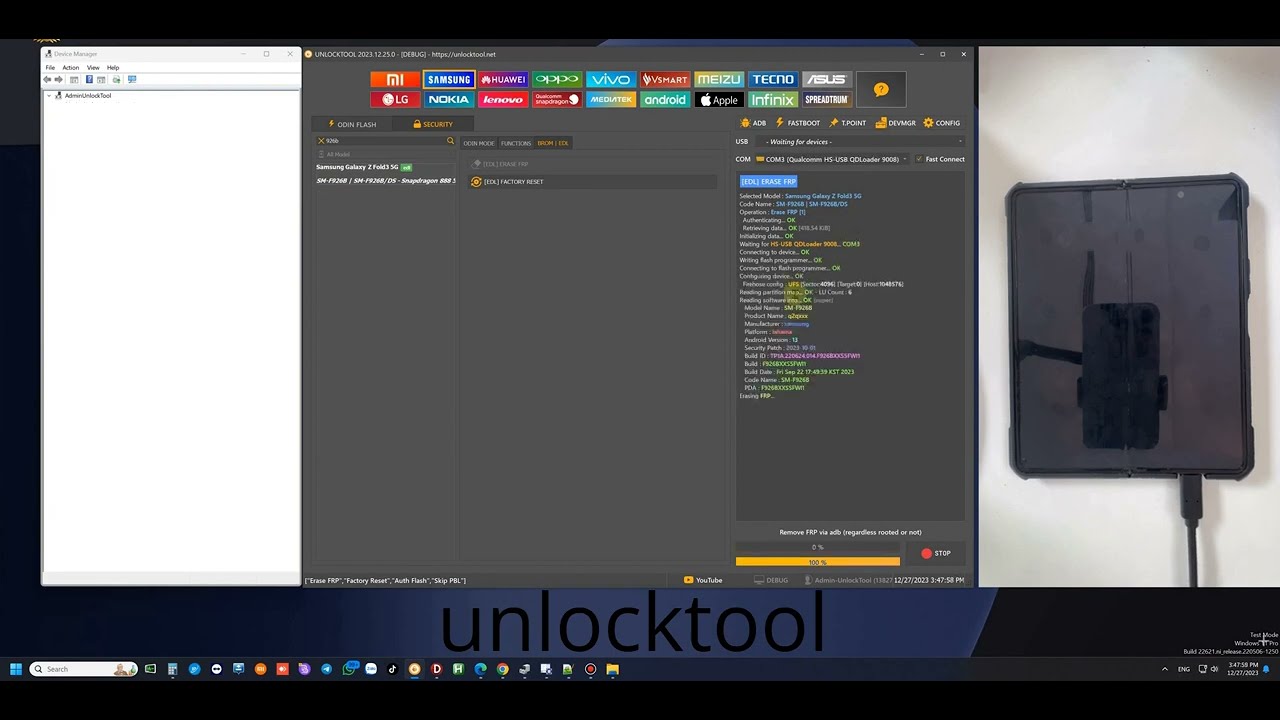Open the ADB tool button
The image size is (1280, 720).
(x=753, y=123)
